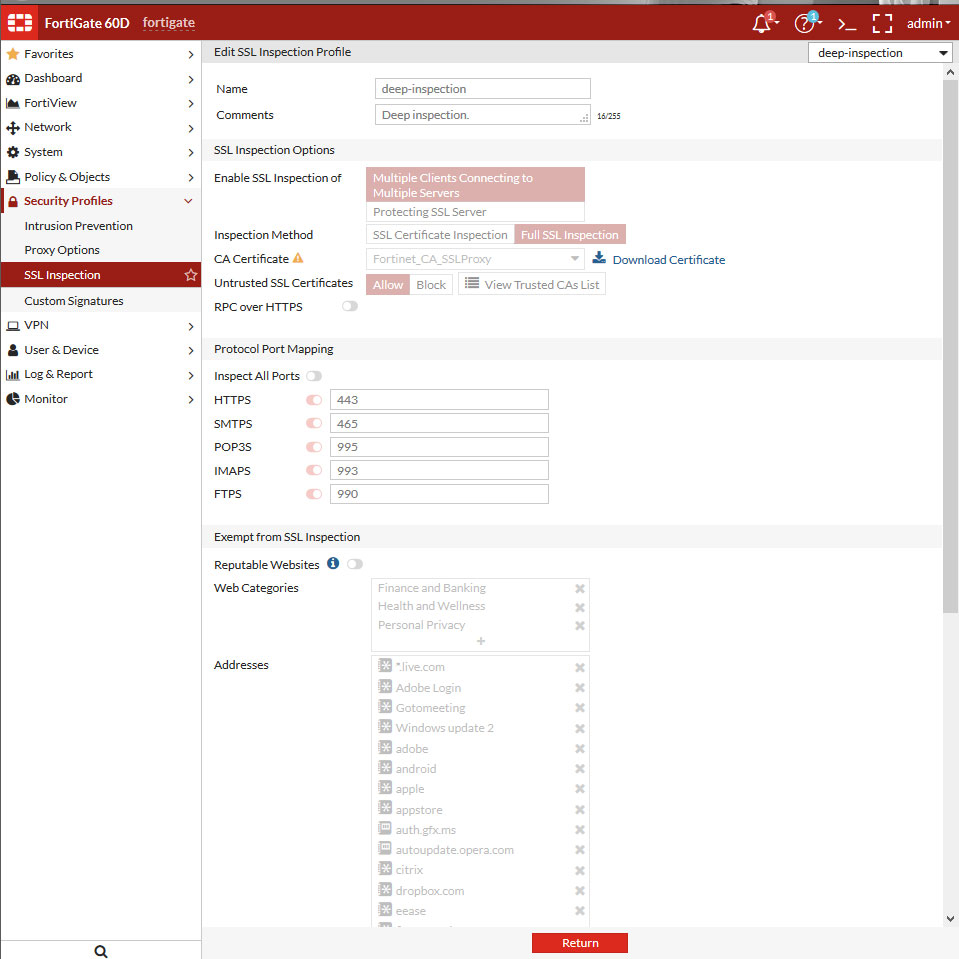Screen dimensions: 959x959
Task: Open View Trusted CAs List
Action: pos(531,284)
